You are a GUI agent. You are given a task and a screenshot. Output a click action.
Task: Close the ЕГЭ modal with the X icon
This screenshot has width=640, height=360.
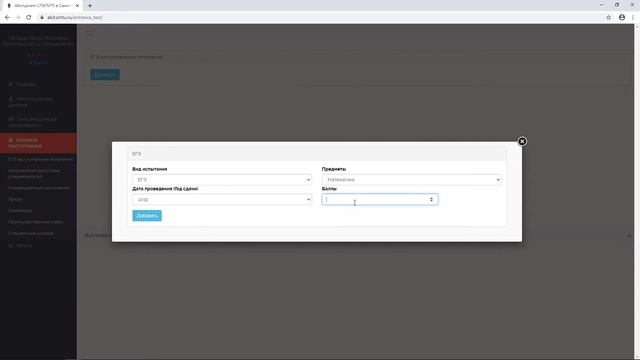tap(522, 141)
